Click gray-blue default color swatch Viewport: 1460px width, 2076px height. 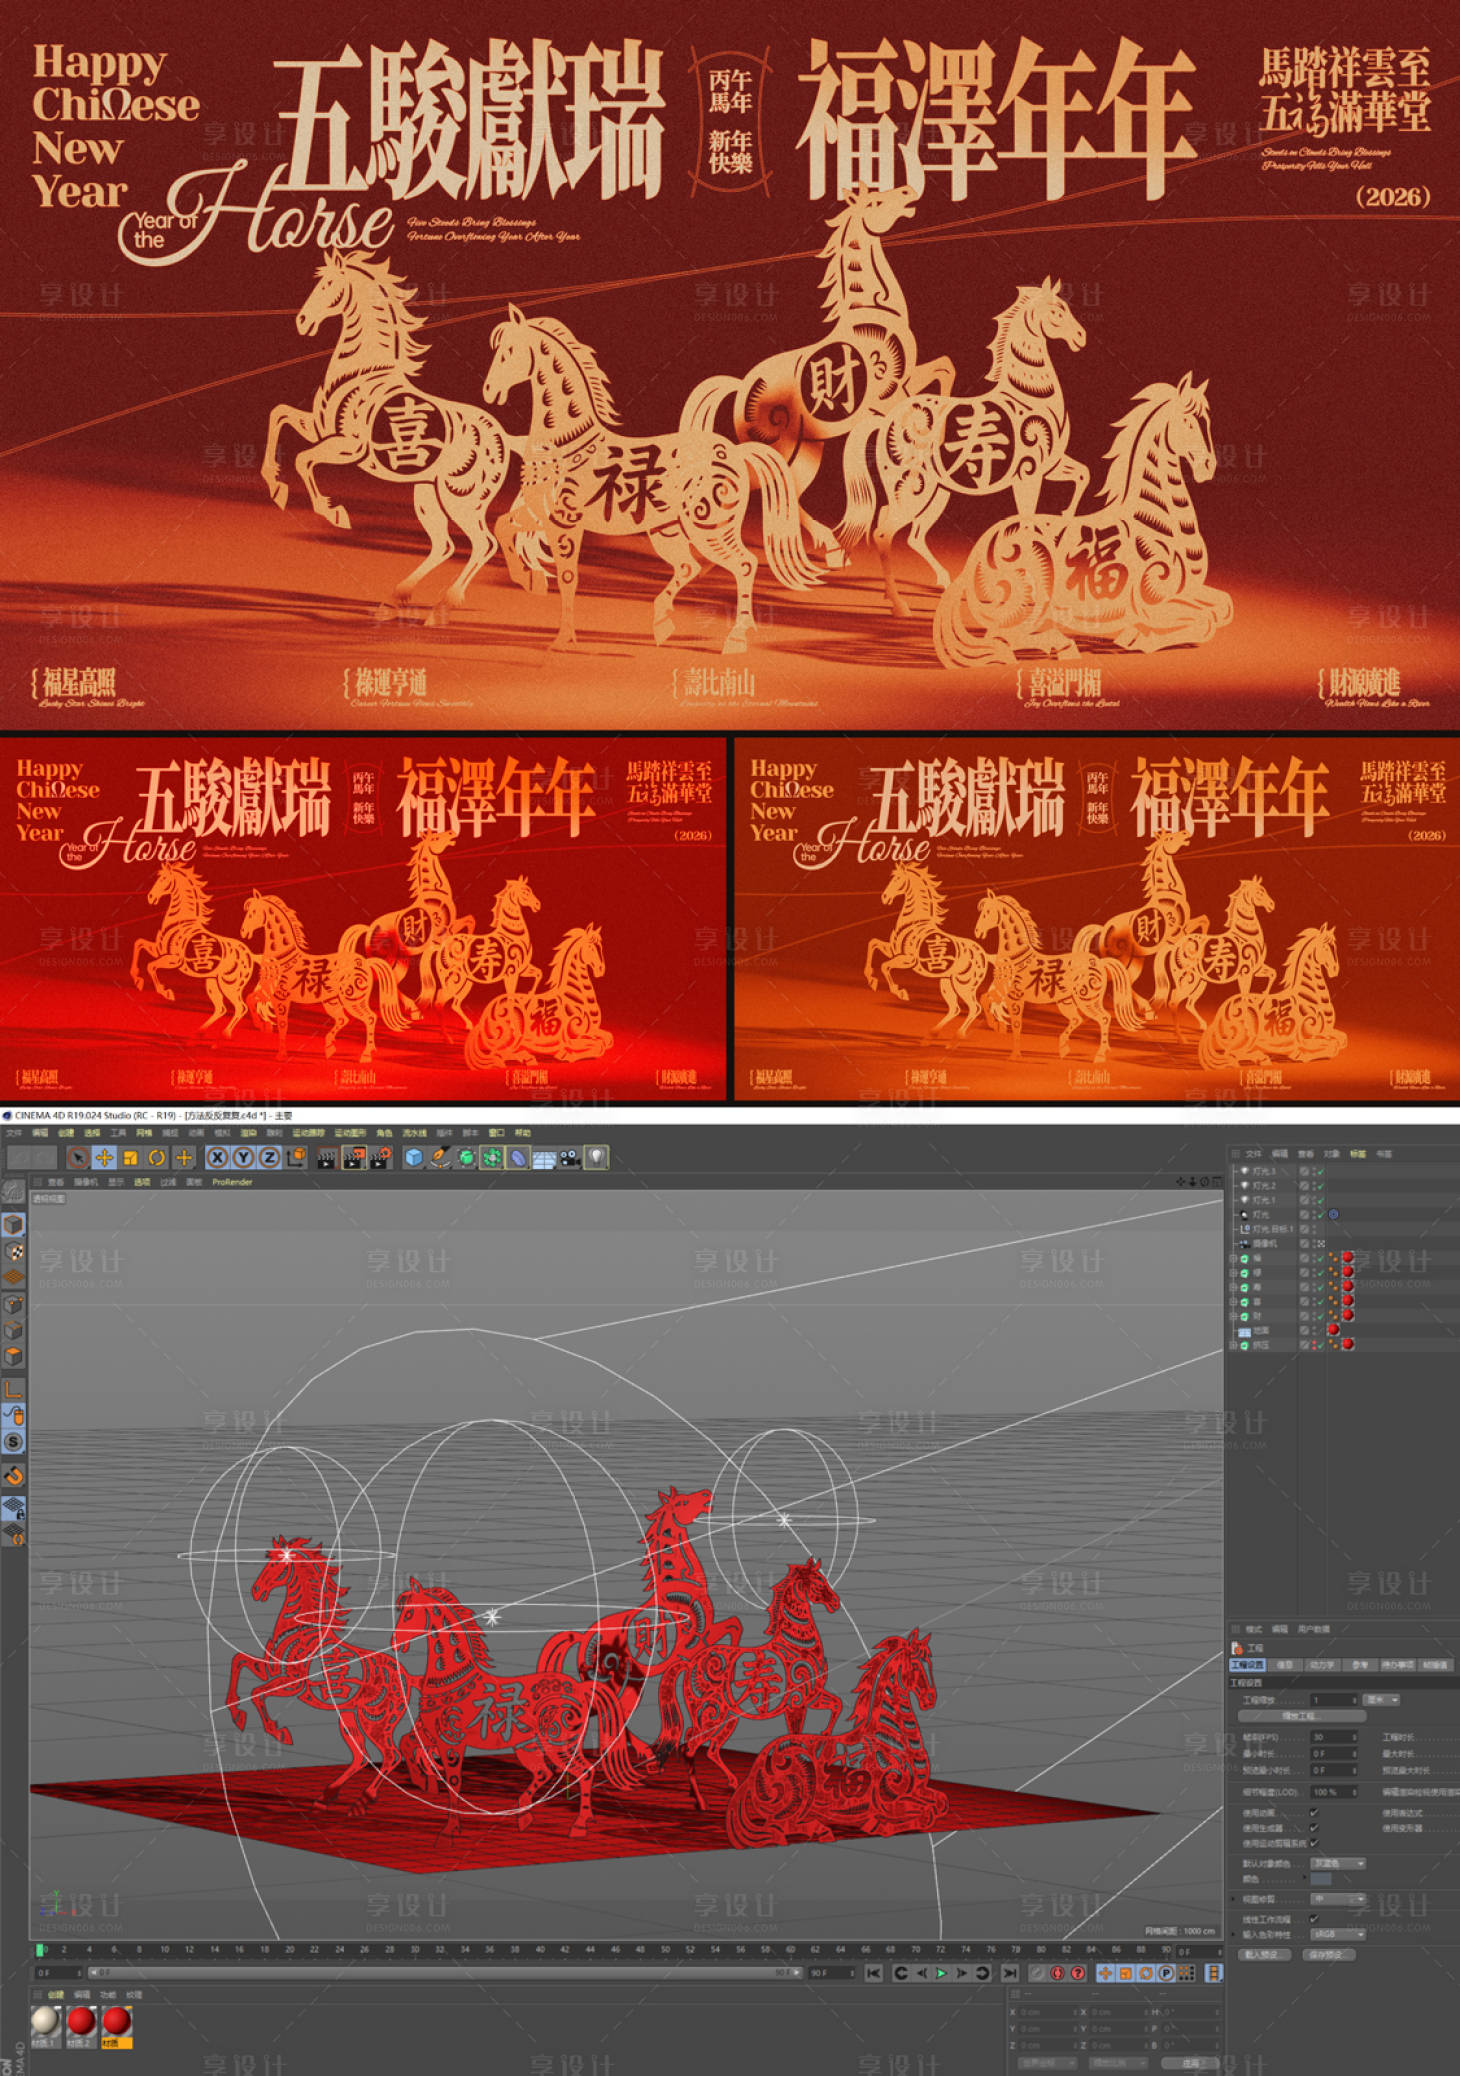pos(1321,1879)
